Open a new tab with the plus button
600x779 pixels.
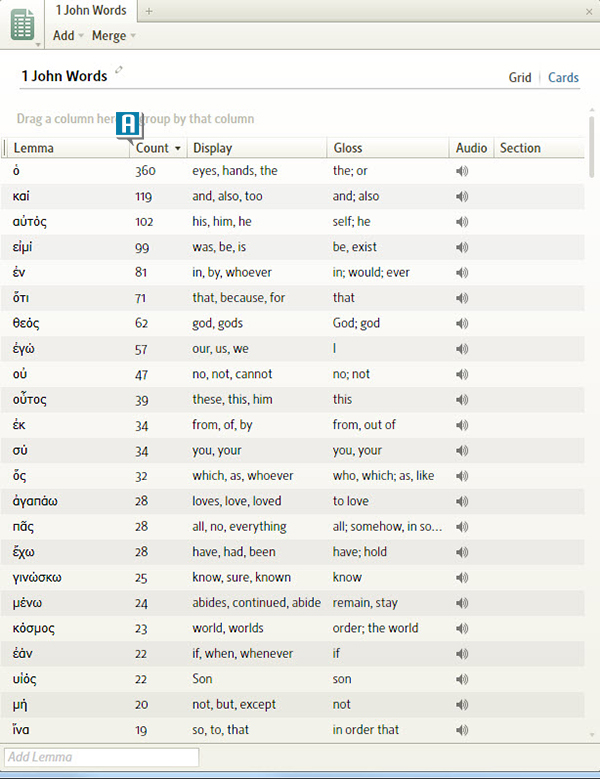[149, 11]
